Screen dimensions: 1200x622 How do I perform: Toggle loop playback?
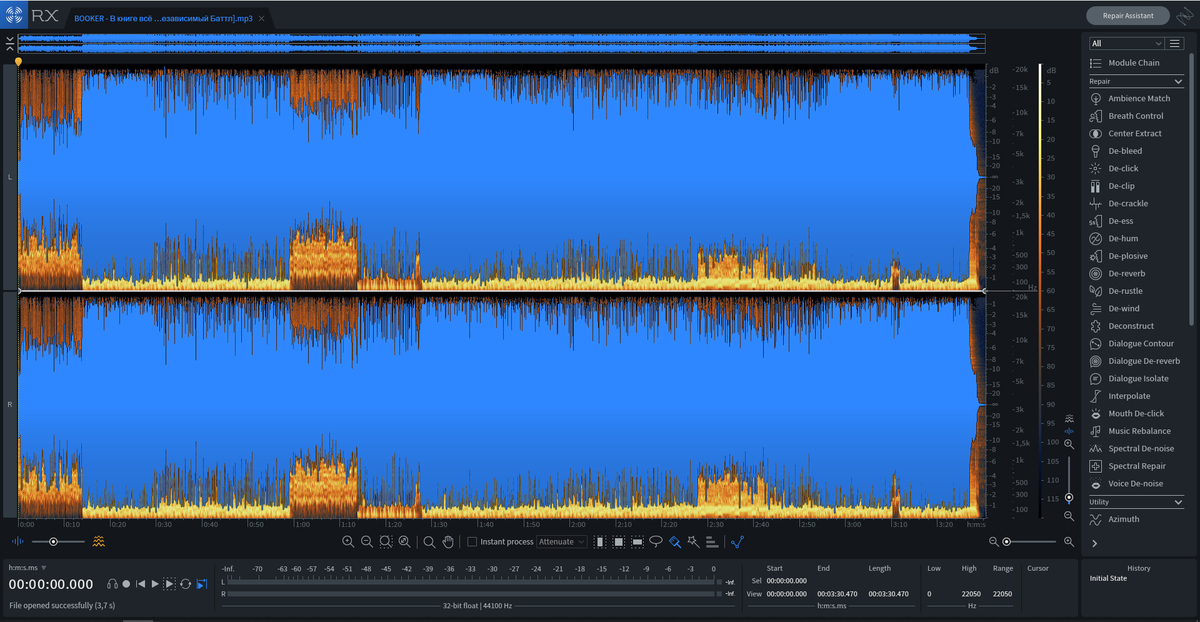pos(186,584)
